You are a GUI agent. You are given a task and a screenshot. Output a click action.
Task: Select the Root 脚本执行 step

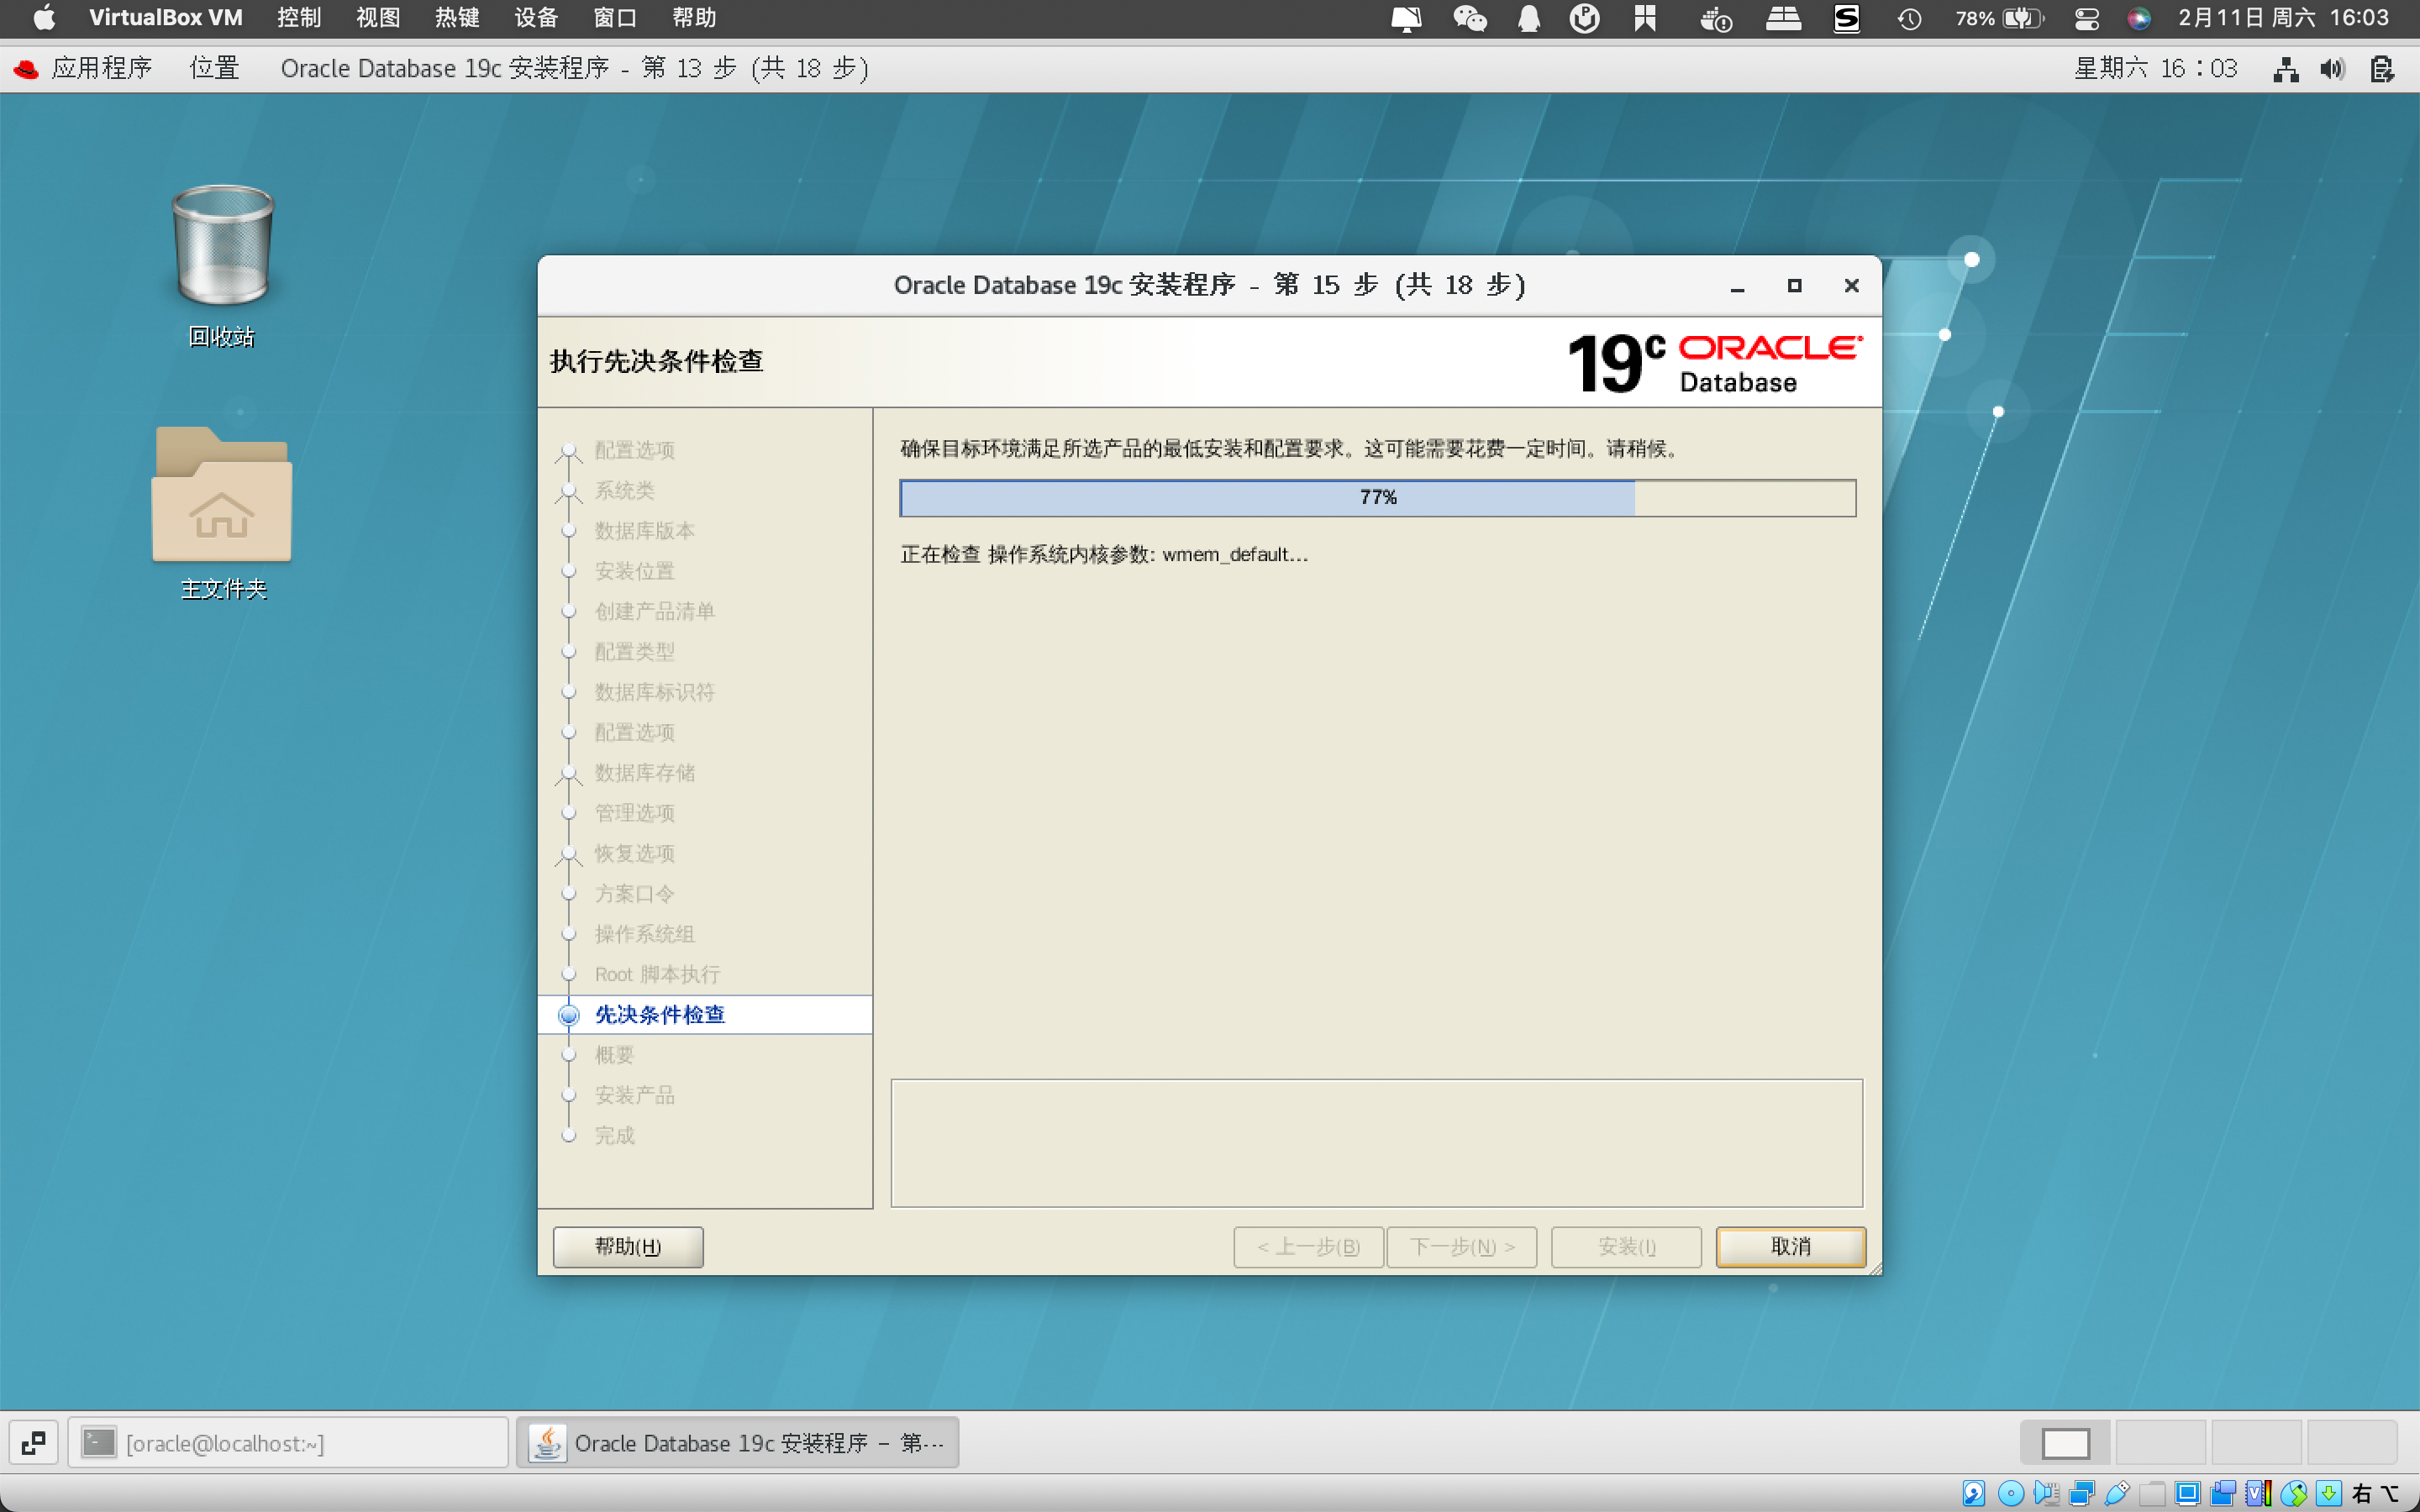657,974
